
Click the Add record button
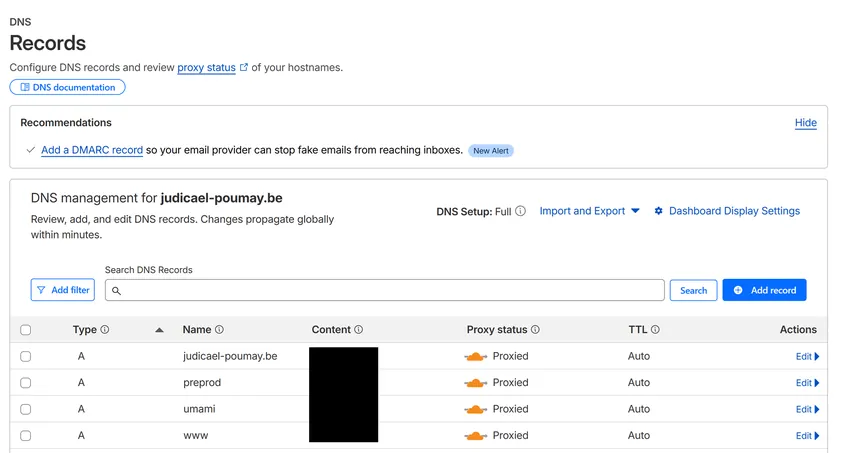[x=764, y=290]
